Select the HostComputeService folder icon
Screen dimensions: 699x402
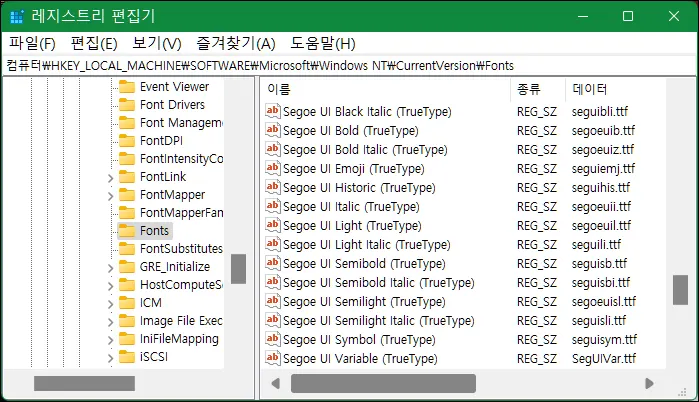point(127,285)
